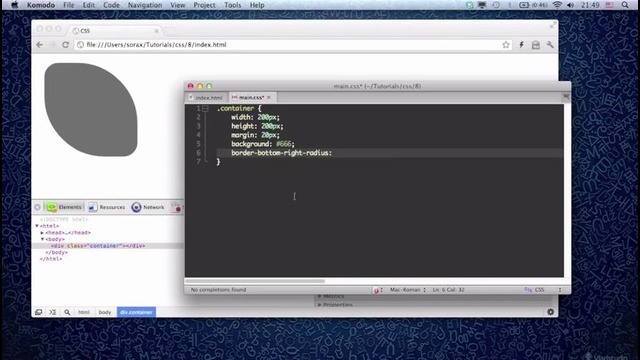Screen dimensions: 640x360
Task: Open the Resources panel in DevTools
Action: click(107, 207)
